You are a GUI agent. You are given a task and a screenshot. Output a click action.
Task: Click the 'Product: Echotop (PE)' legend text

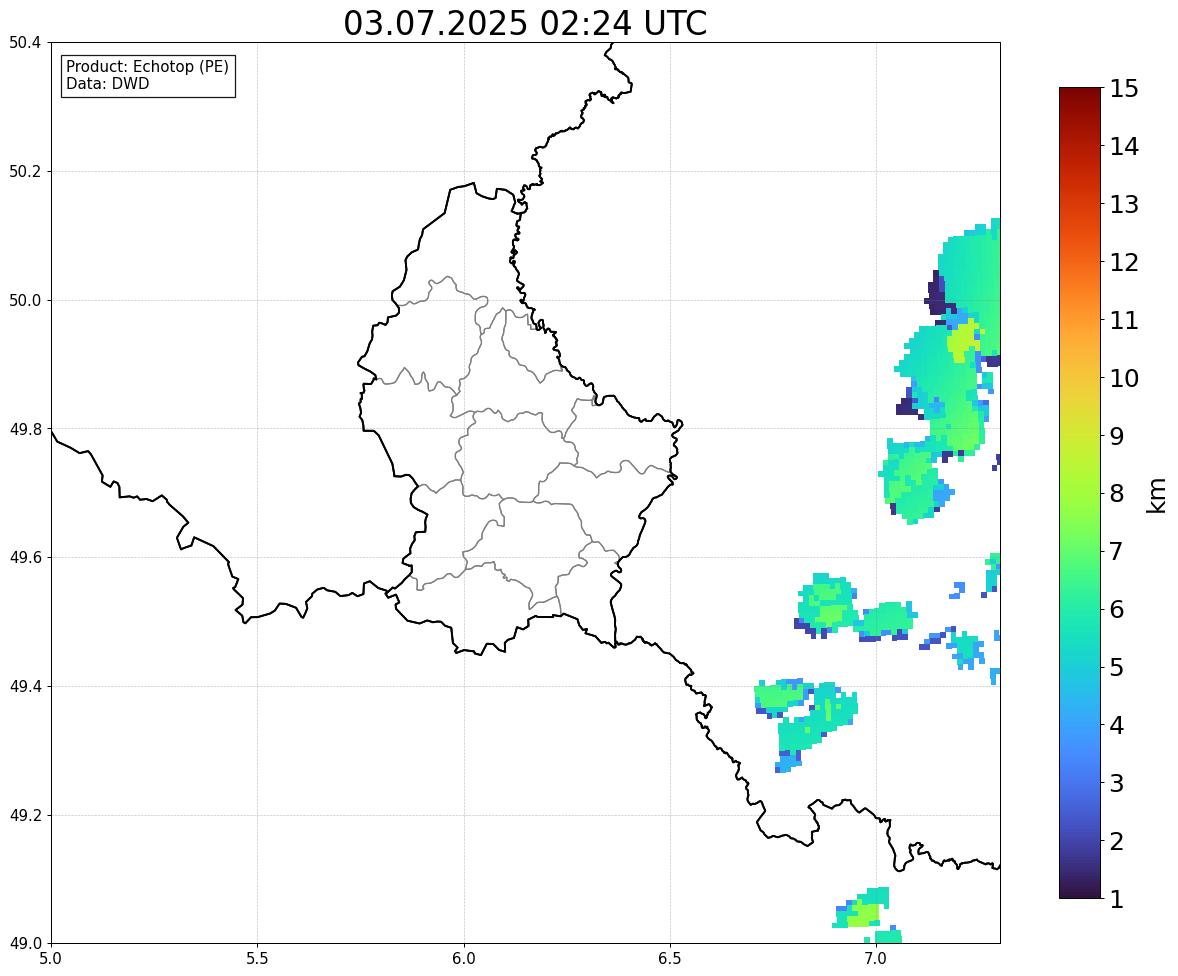[147, 67]
